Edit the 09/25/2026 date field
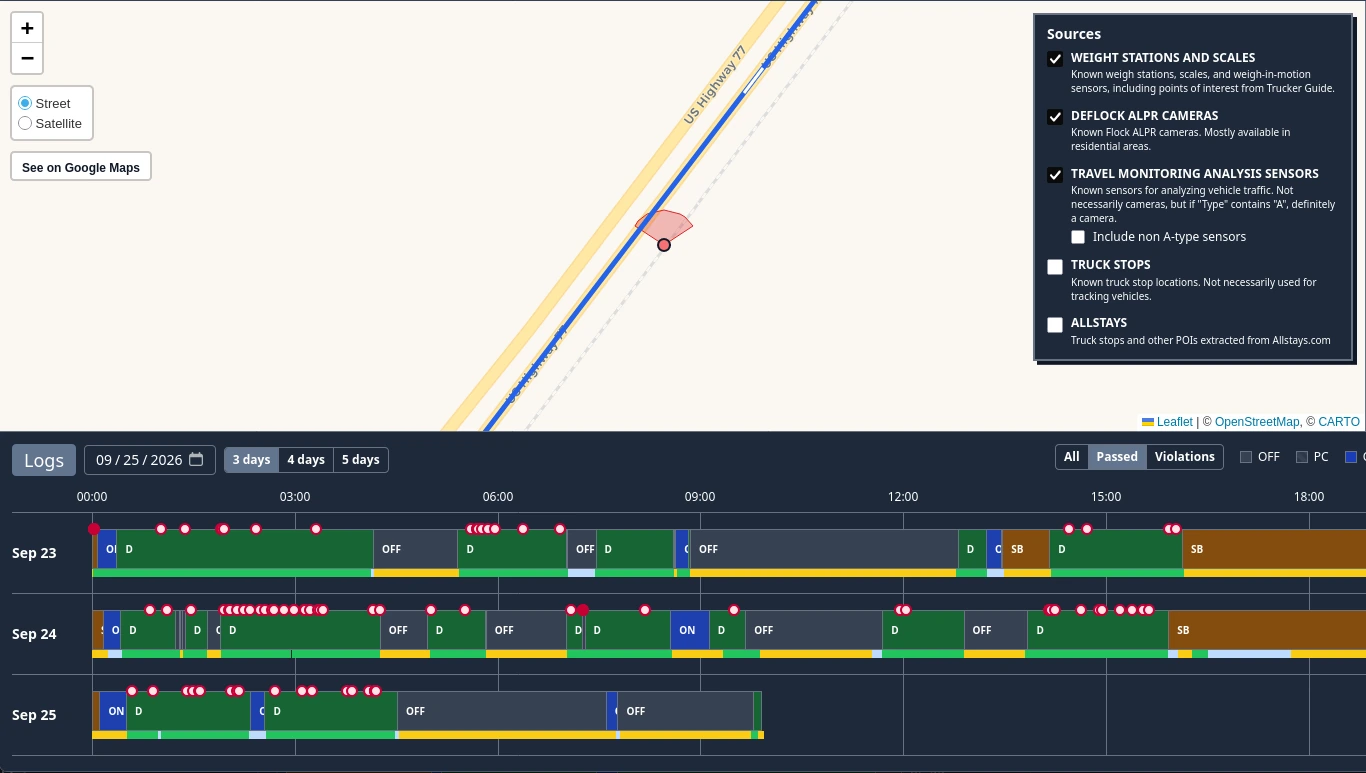 150,460
